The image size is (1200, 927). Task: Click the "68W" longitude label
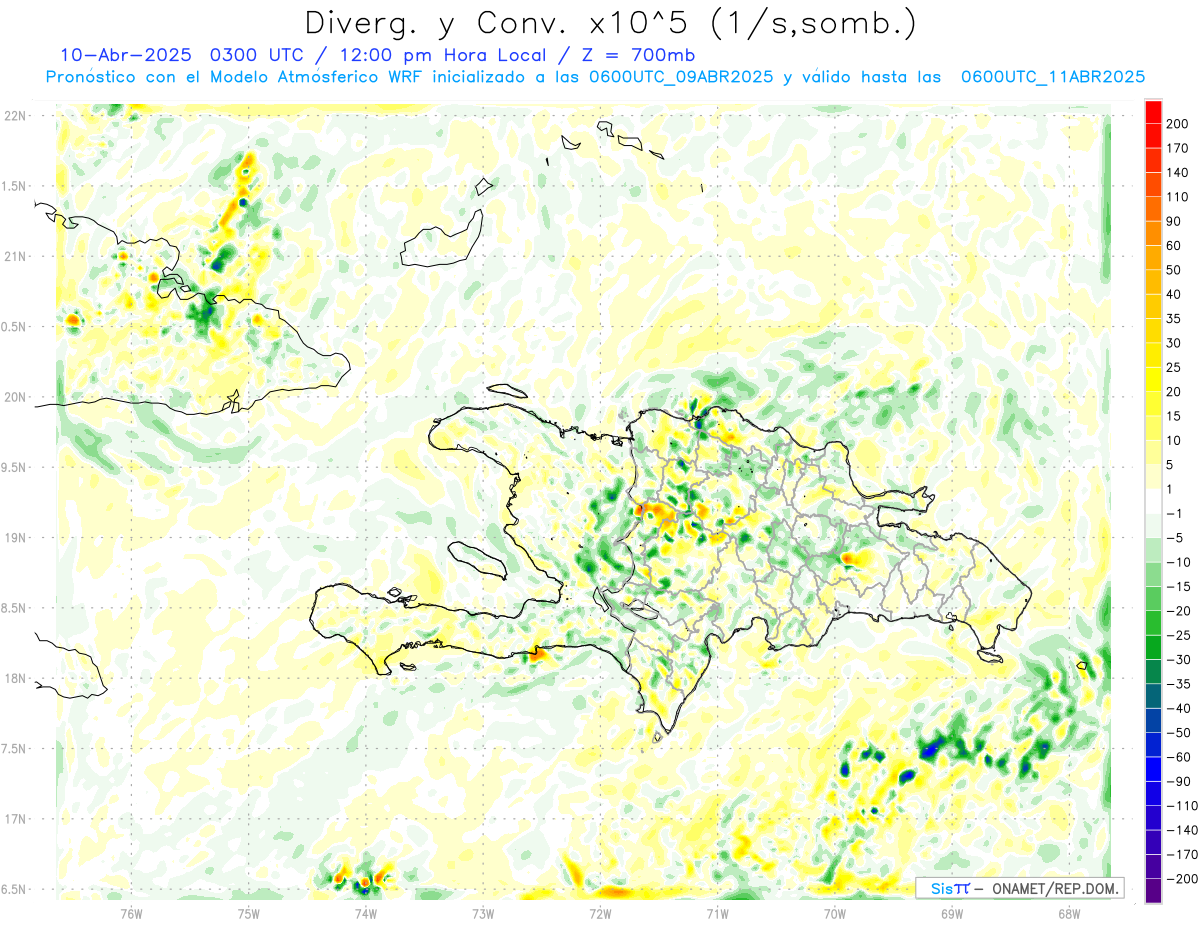[1069, 913]
